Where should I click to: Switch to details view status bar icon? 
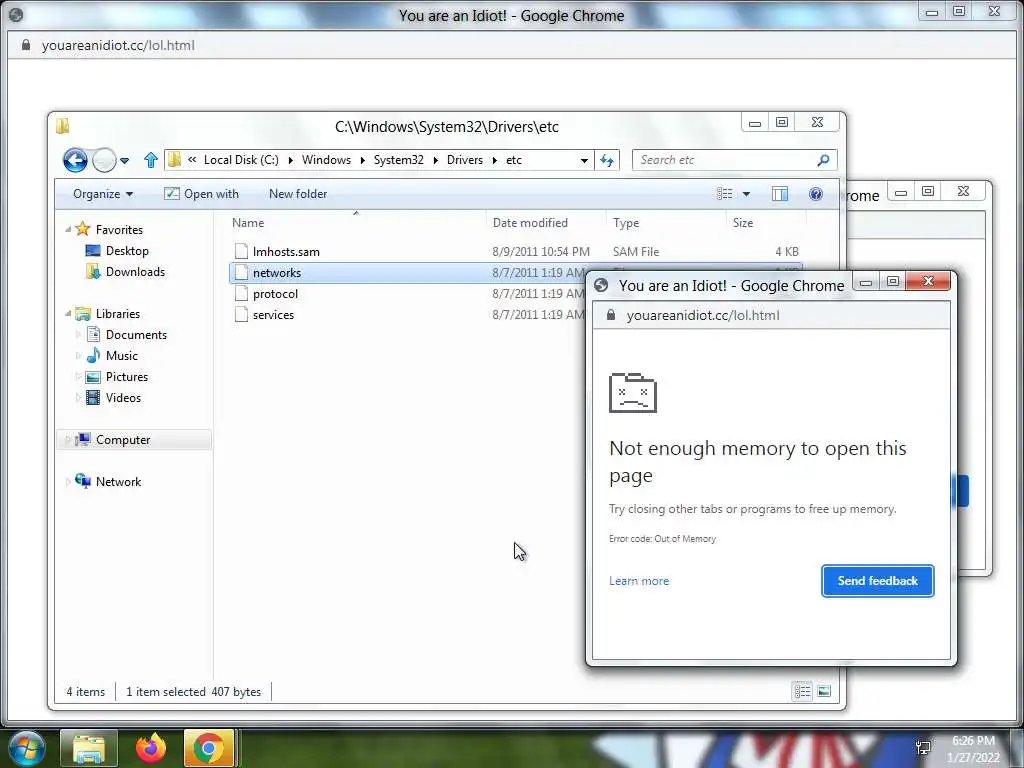[x=803, y=691]
